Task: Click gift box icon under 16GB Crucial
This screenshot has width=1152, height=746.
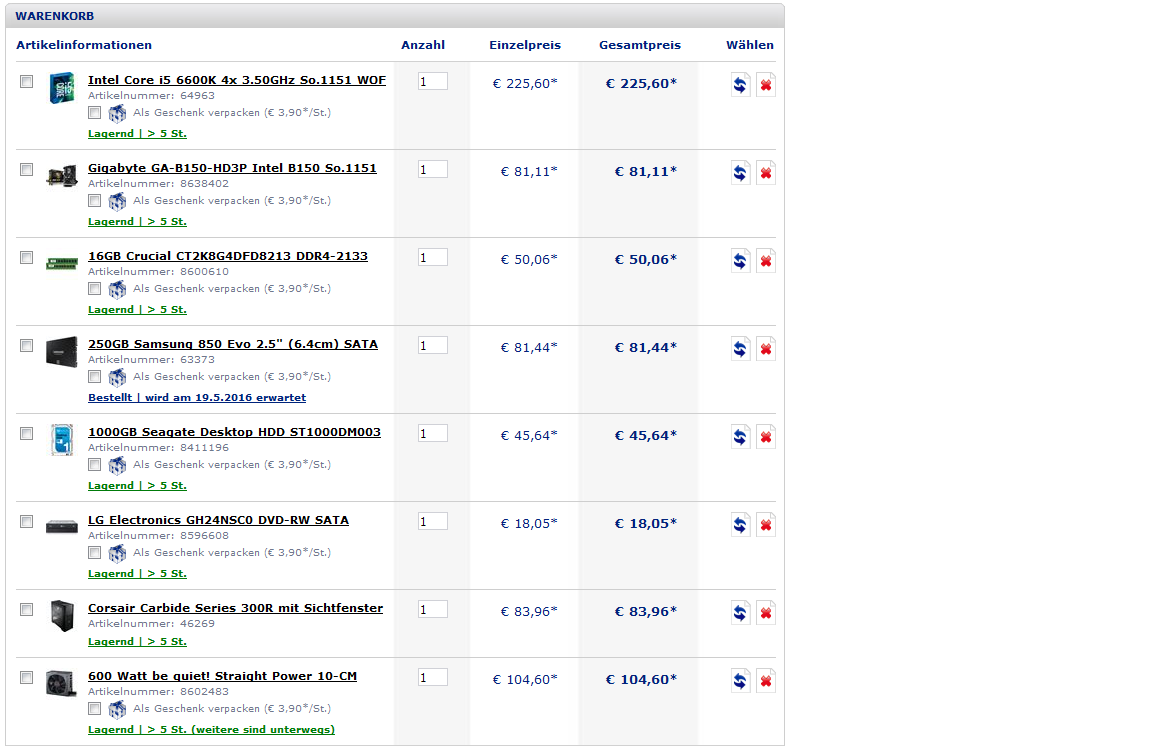Action: point(118,290)
